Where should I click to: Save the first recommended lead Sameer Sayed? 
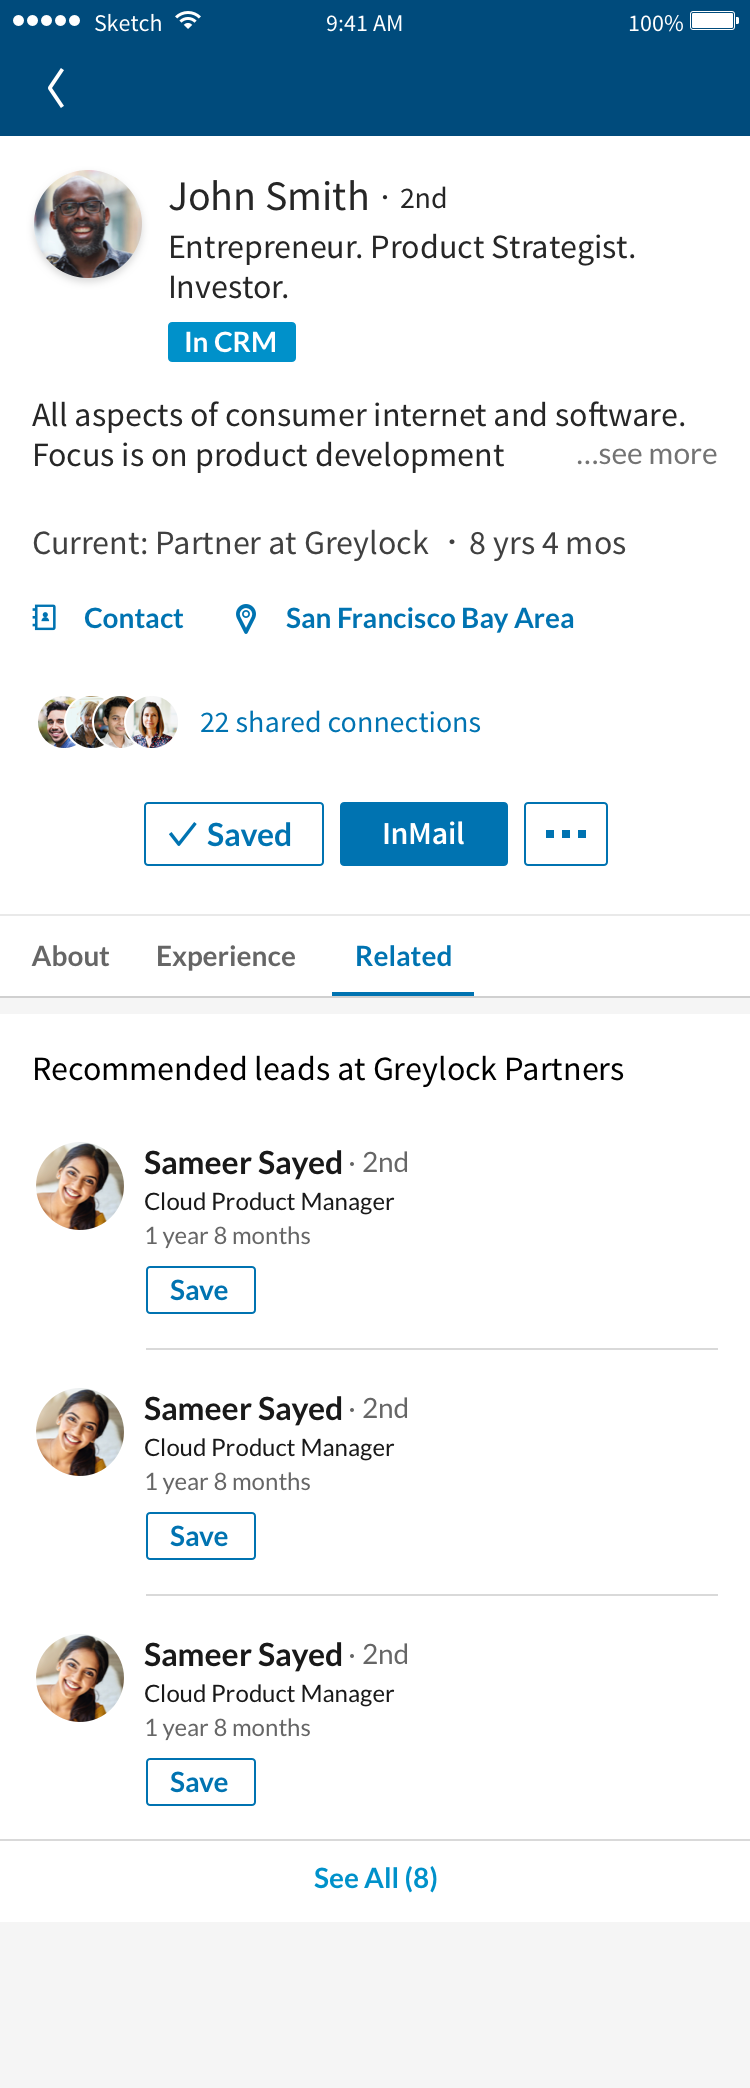(201, 1290)
